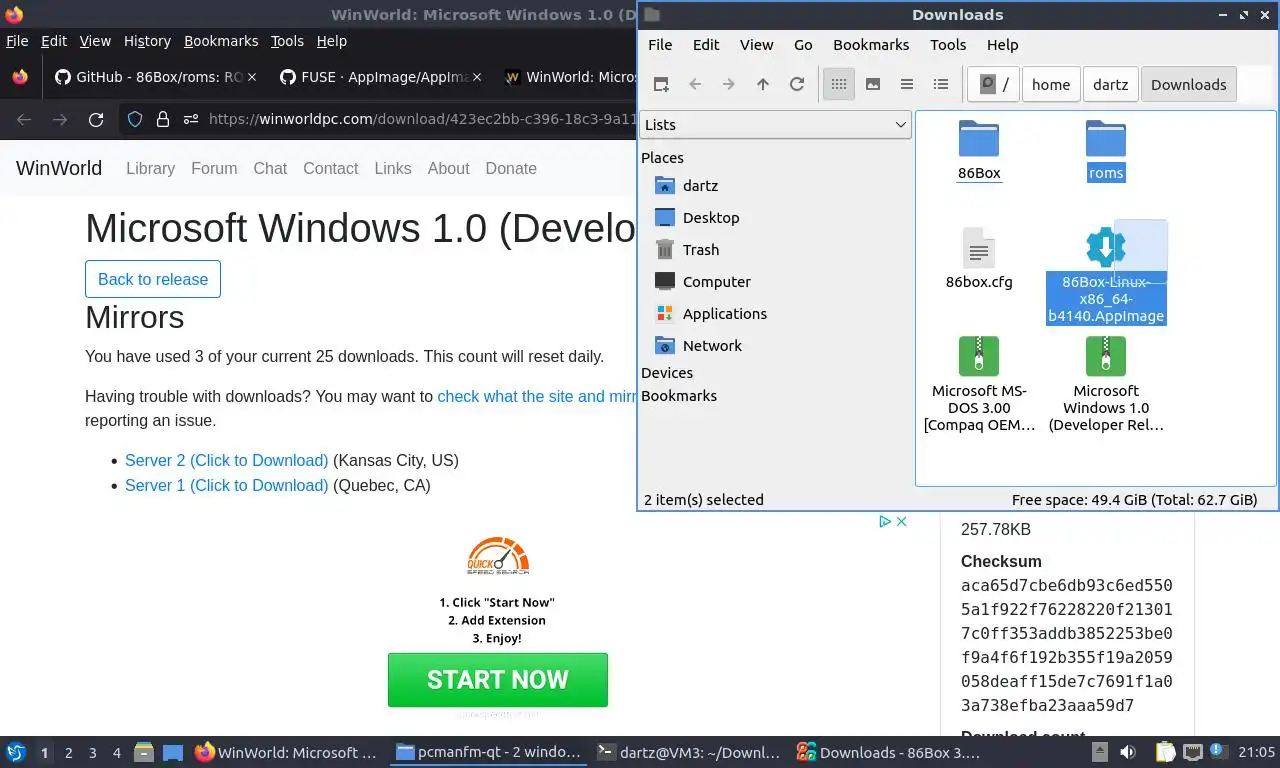Open the WinWorld Donate link
The width and height of the screenshot is (1280, 768).
[x=511, y=168]
